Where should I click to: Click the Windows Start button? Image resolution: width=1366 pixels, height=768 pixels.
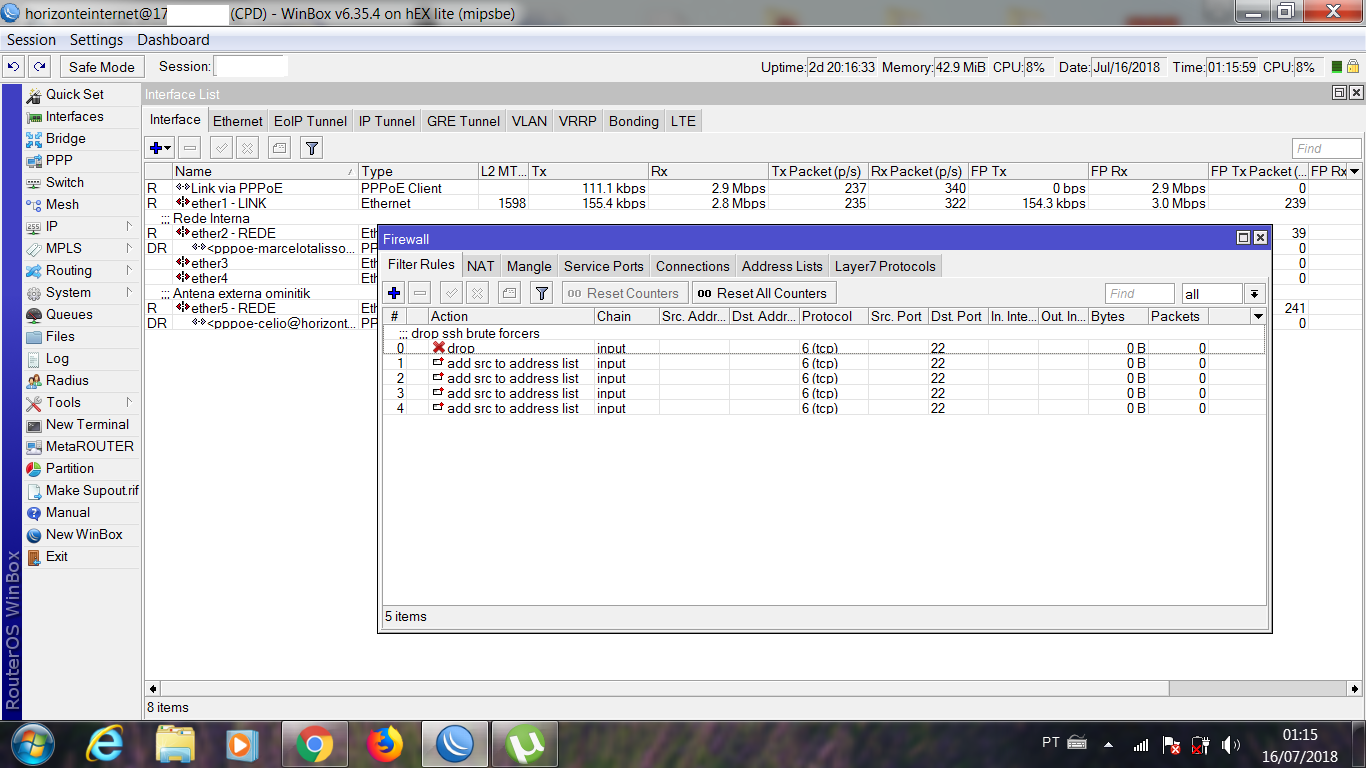click(31, 744)
